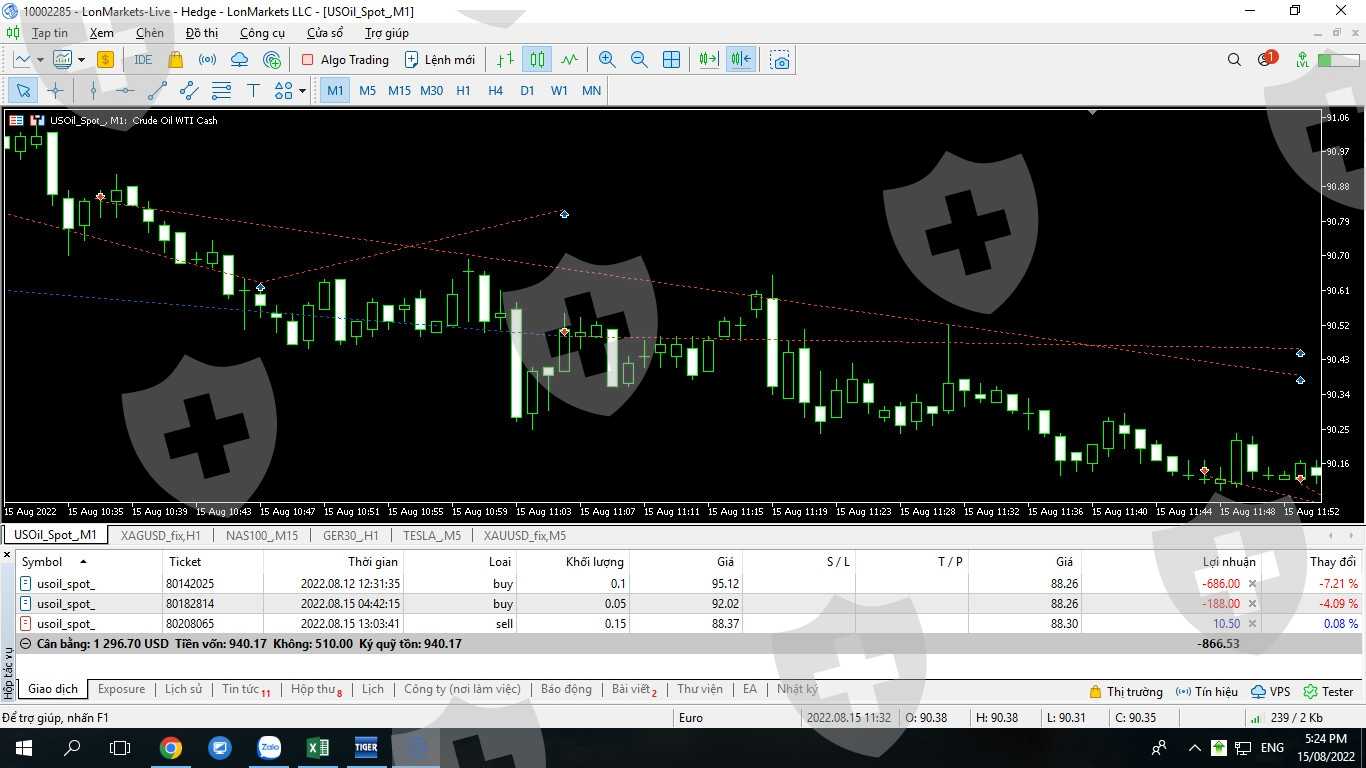Select the text label tool
The height and width of the screenshot is (768, 1366).
253,91
